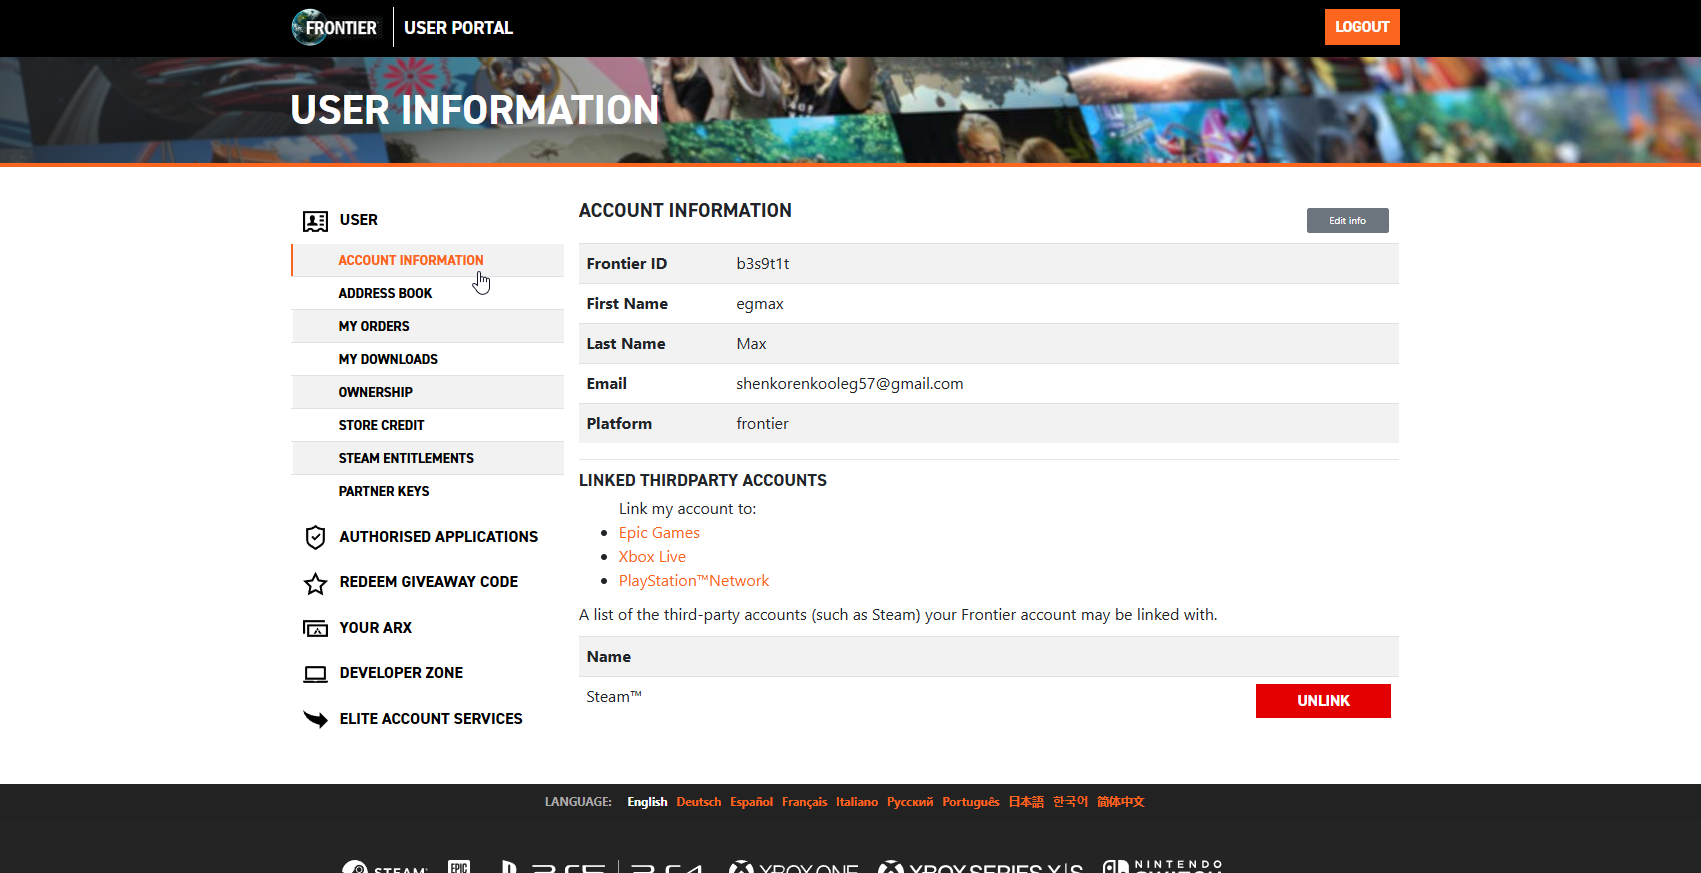Viewport: 1701px width, 873px height.
Task: Click the Elite Account Services ship icon
Action: 315,719
